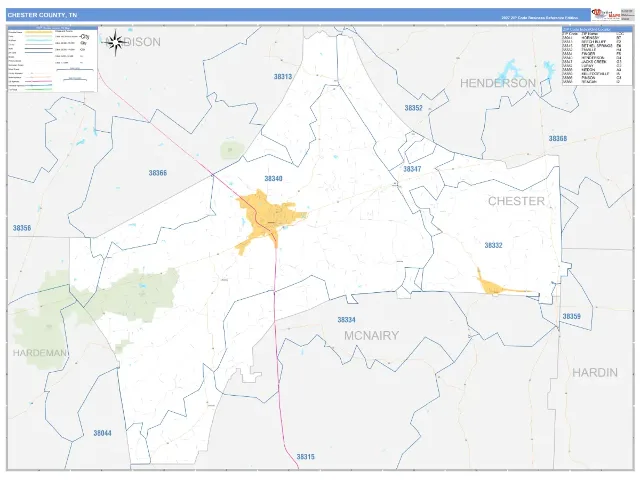Click the small green area inside ZIP 38366
Image resolution: width=640 pixels, height=480 pixels.
232,151
